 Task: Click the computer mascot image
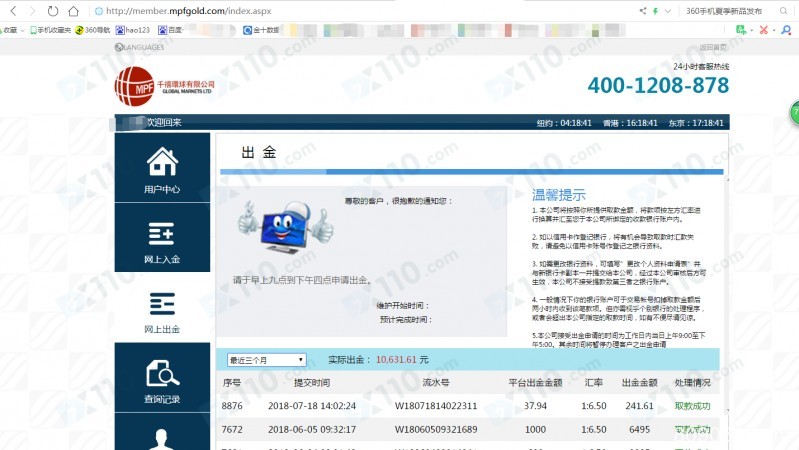tap(285, 227)
